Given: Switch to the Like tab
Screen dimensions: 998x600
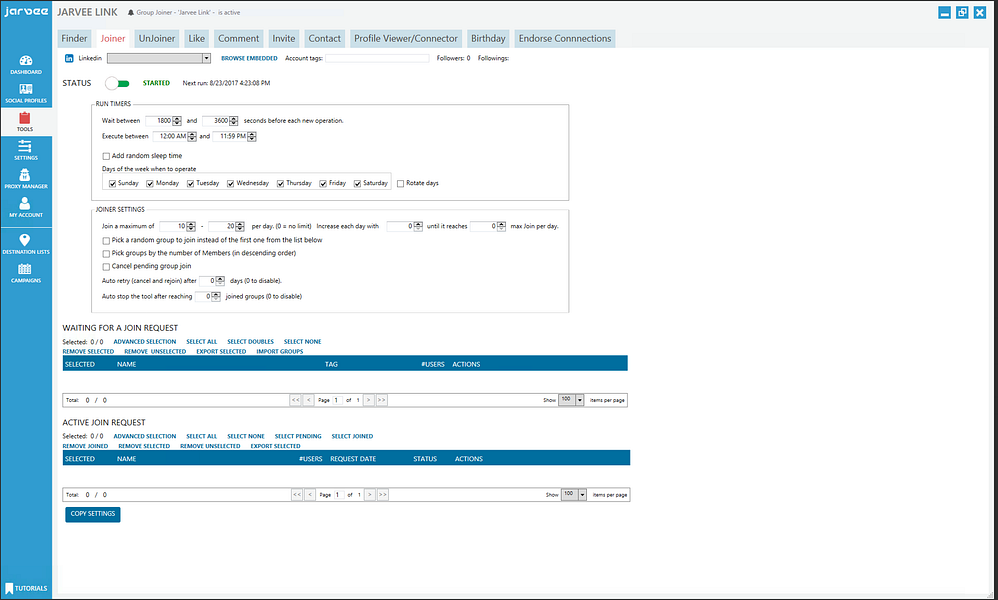Looking at the screenshot, I should [197, 38].
